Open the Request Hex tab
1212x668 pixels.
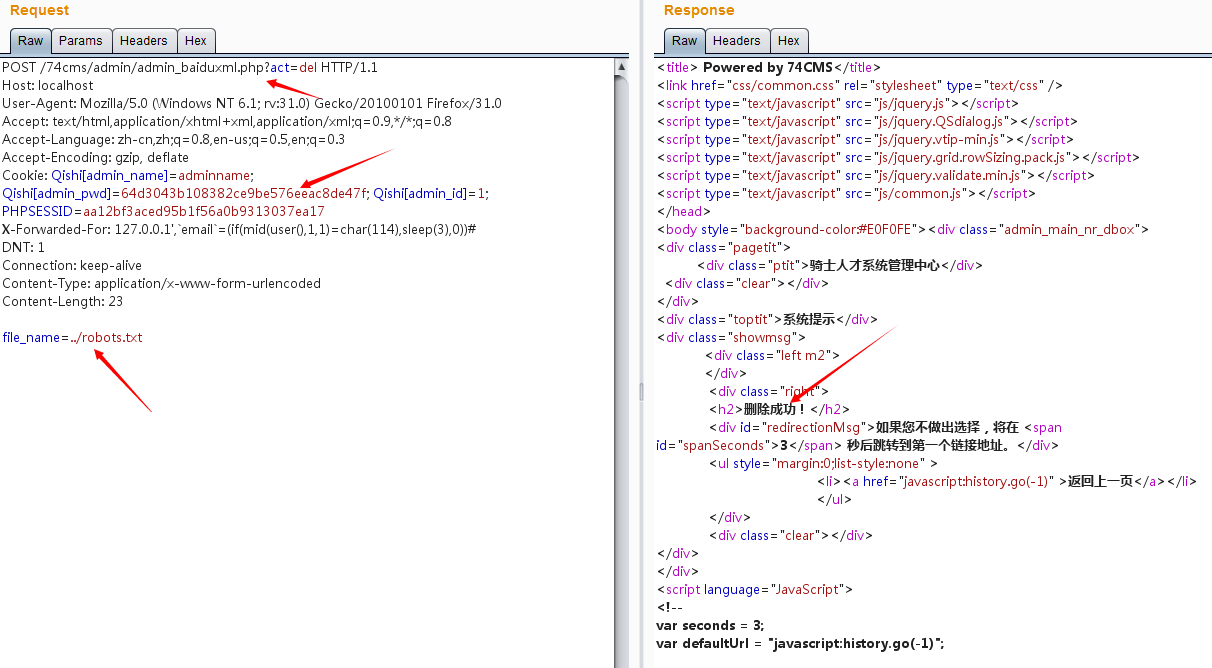click(x=196, y=41)
